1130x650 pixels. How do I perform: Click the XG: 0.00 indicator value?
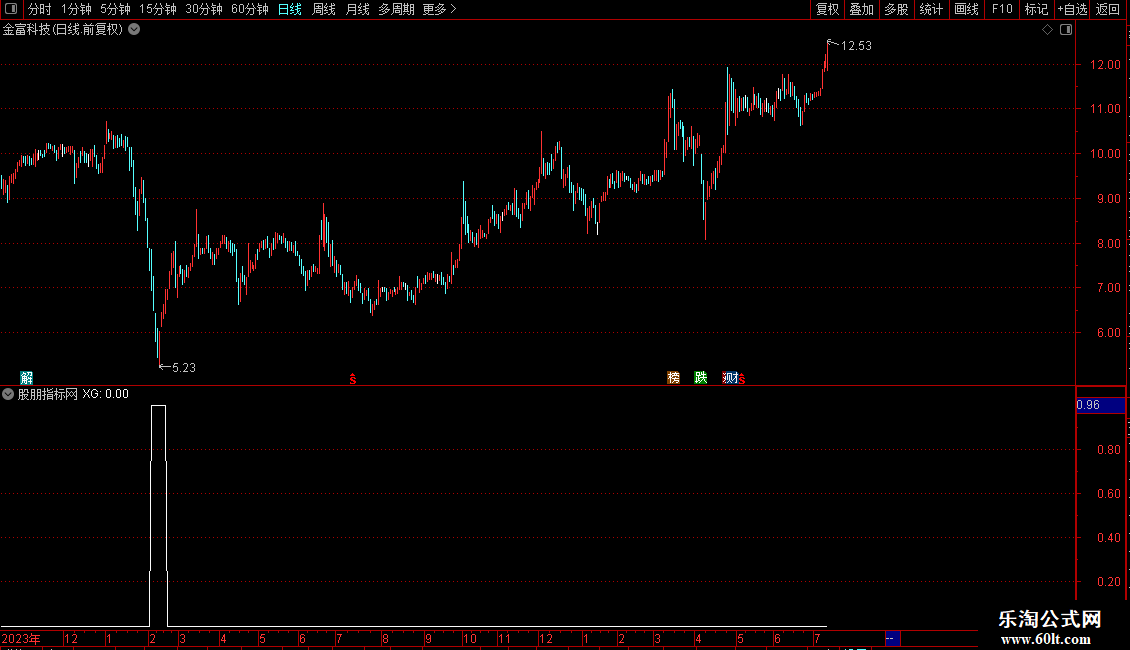click(105, 394)
